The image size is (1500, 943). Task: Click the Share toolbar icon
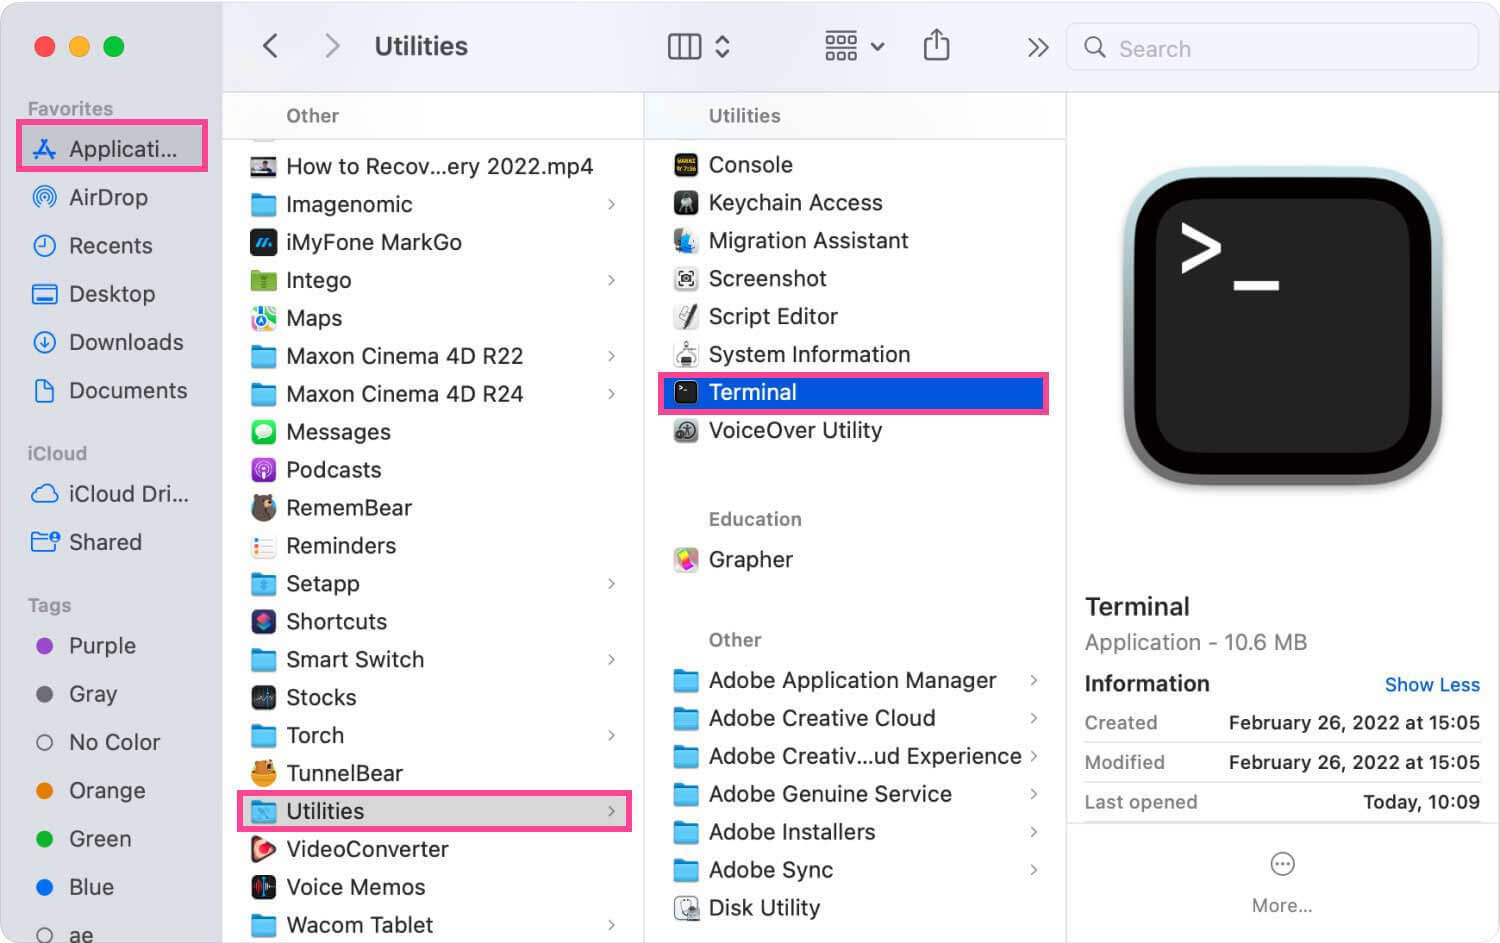[936, 45]
